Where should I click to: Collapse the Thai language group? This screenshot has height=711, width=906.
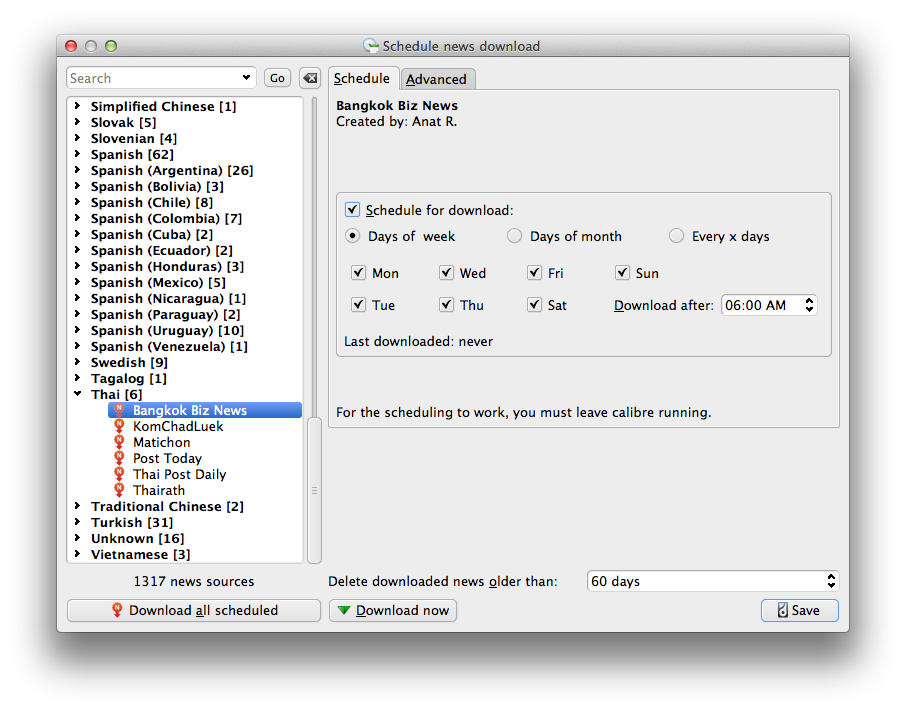(77, 395)
